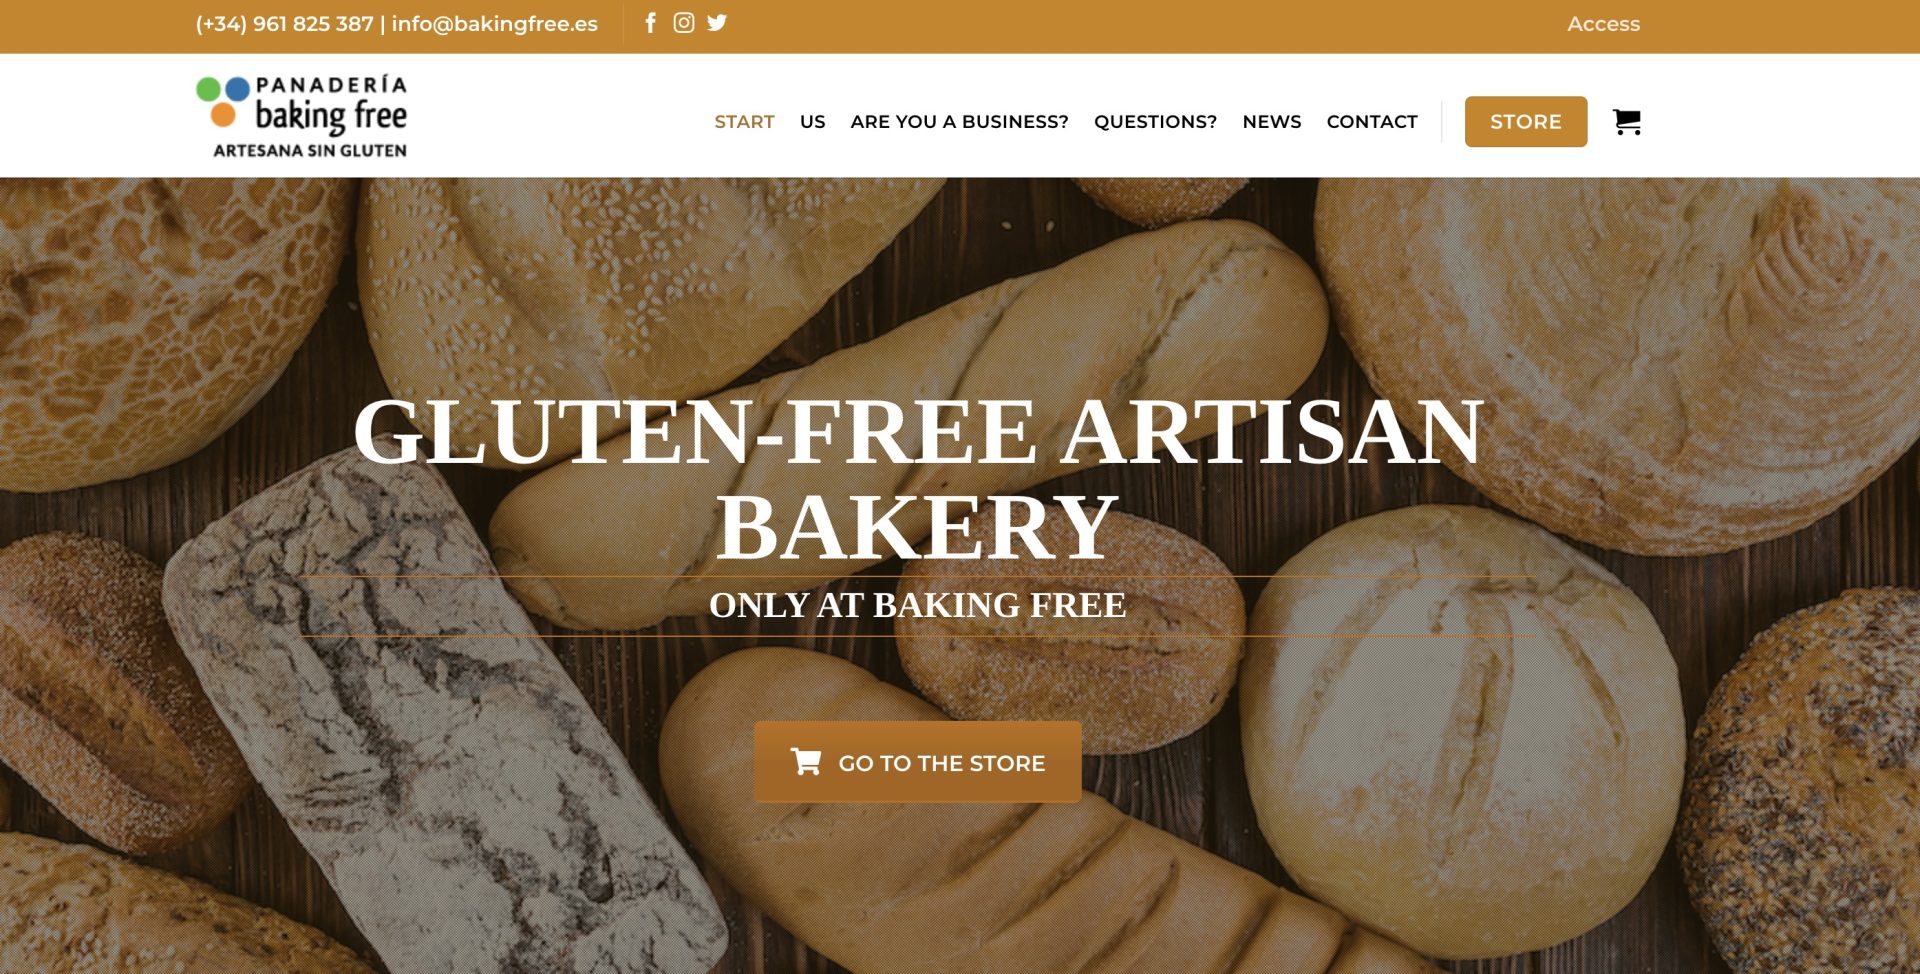Open the shopping cart icon in header
The width and height of the screenshot is (1920, 974).
coord(1627,122)
